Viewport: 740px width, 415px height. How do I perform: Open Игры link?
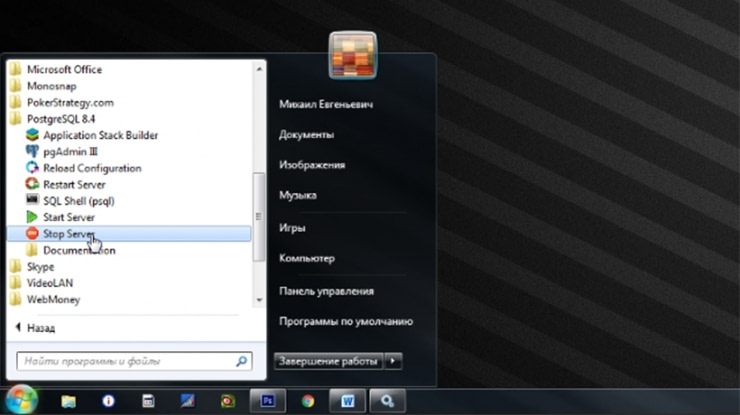click(292, 228)
